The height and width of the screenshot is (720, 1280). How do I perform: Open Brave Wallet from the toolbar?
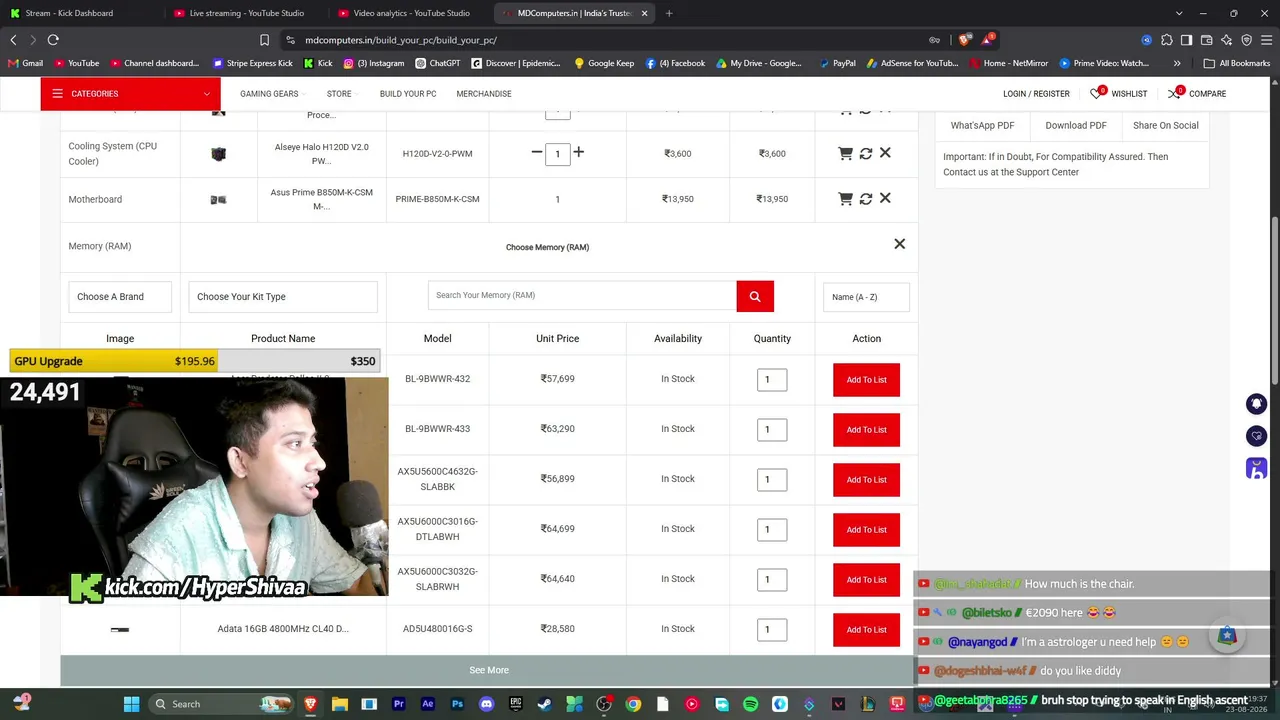(x=1206, y=40)
